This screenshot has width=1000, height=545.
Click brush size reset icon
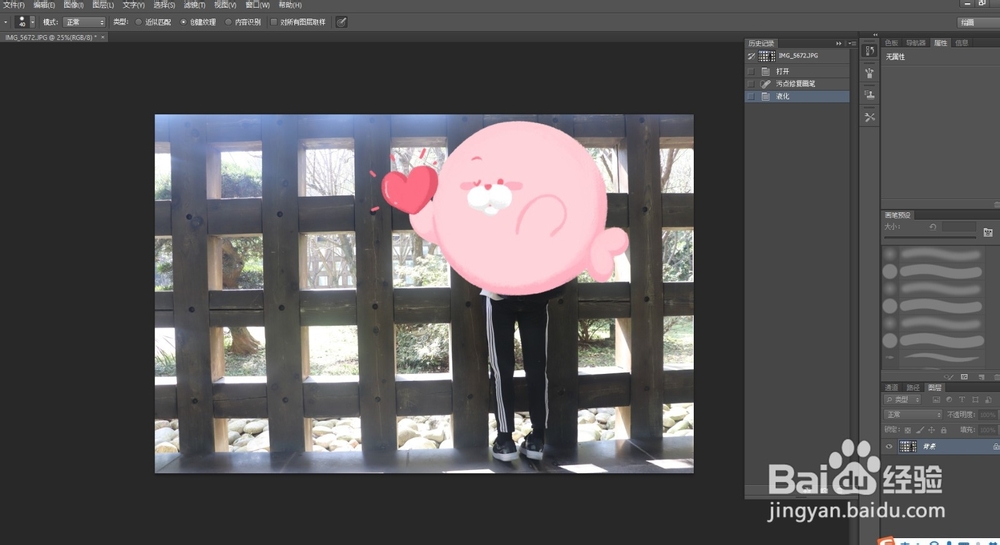click(932, 227)
